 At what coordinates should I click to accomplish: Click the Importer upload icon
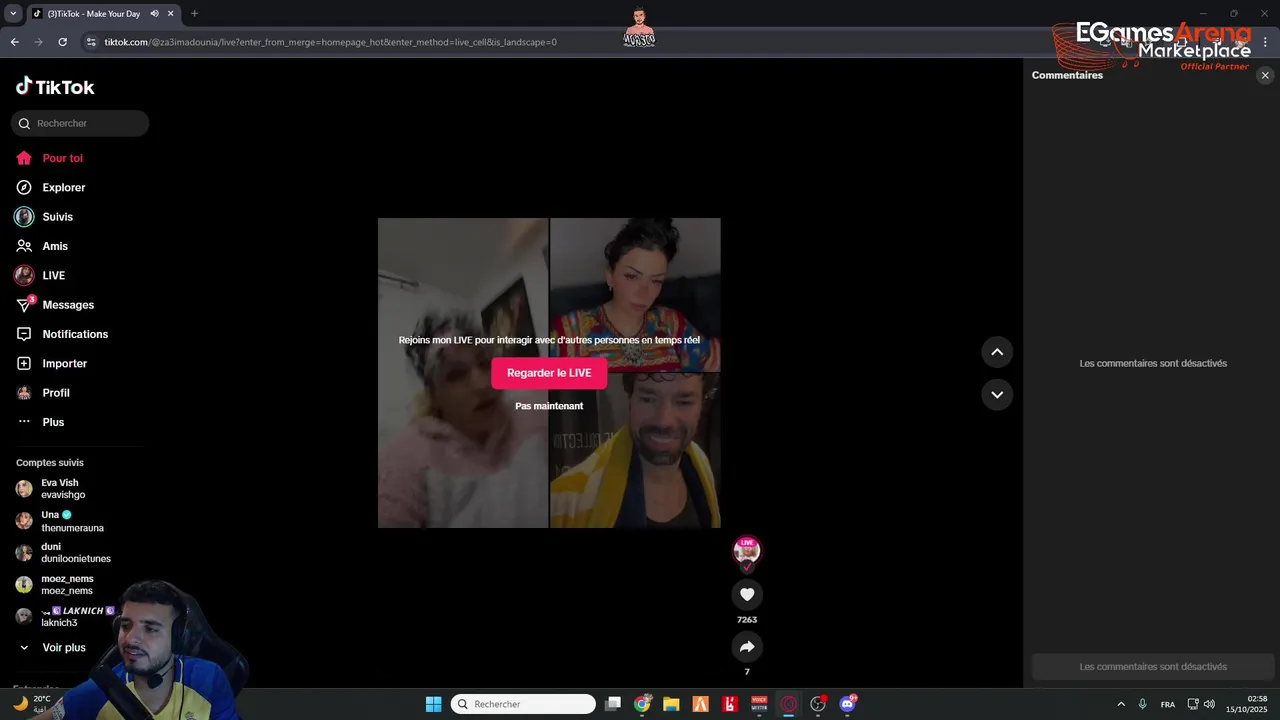pos(24,363)
